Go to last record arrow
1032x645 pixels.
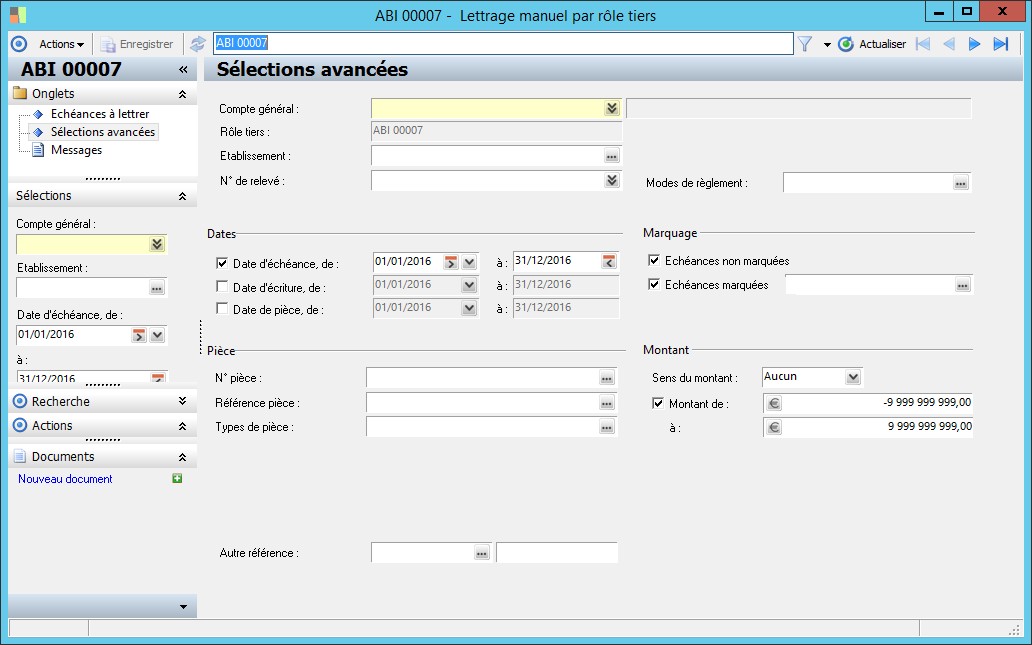1000,44
